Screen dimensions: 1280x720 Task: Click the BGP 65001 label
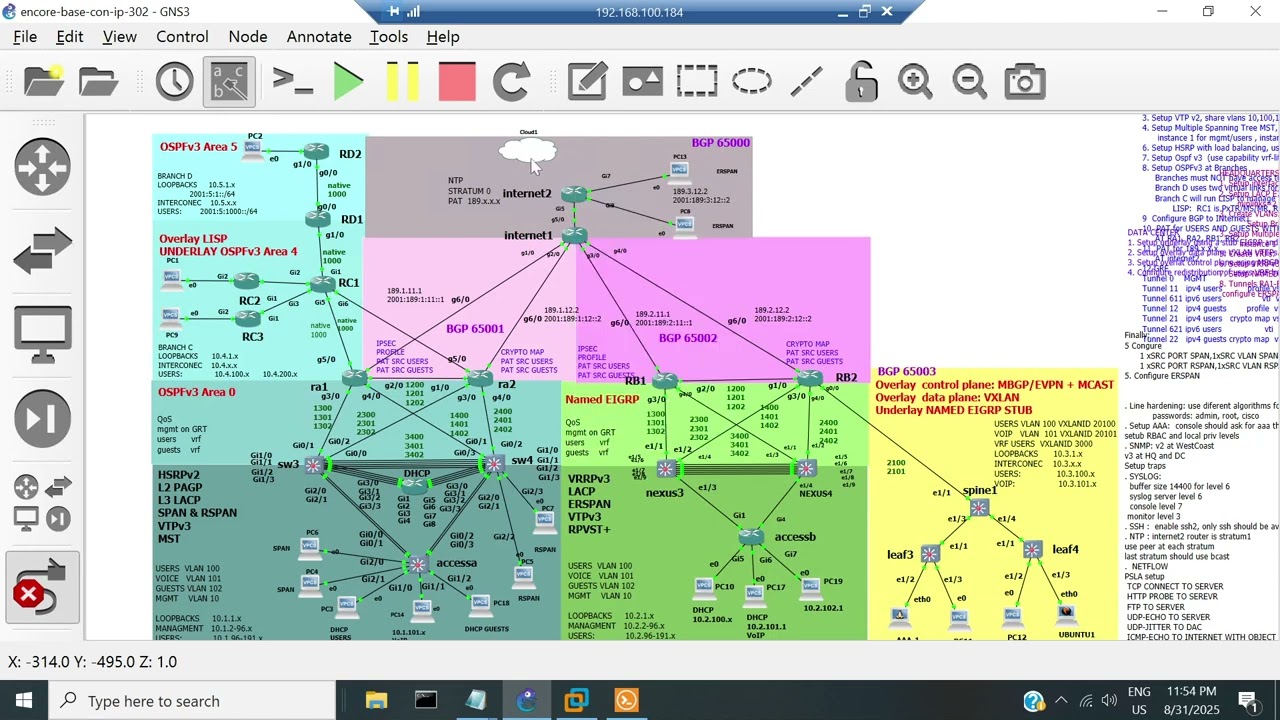pyautogui.click(x=475, y=328)
